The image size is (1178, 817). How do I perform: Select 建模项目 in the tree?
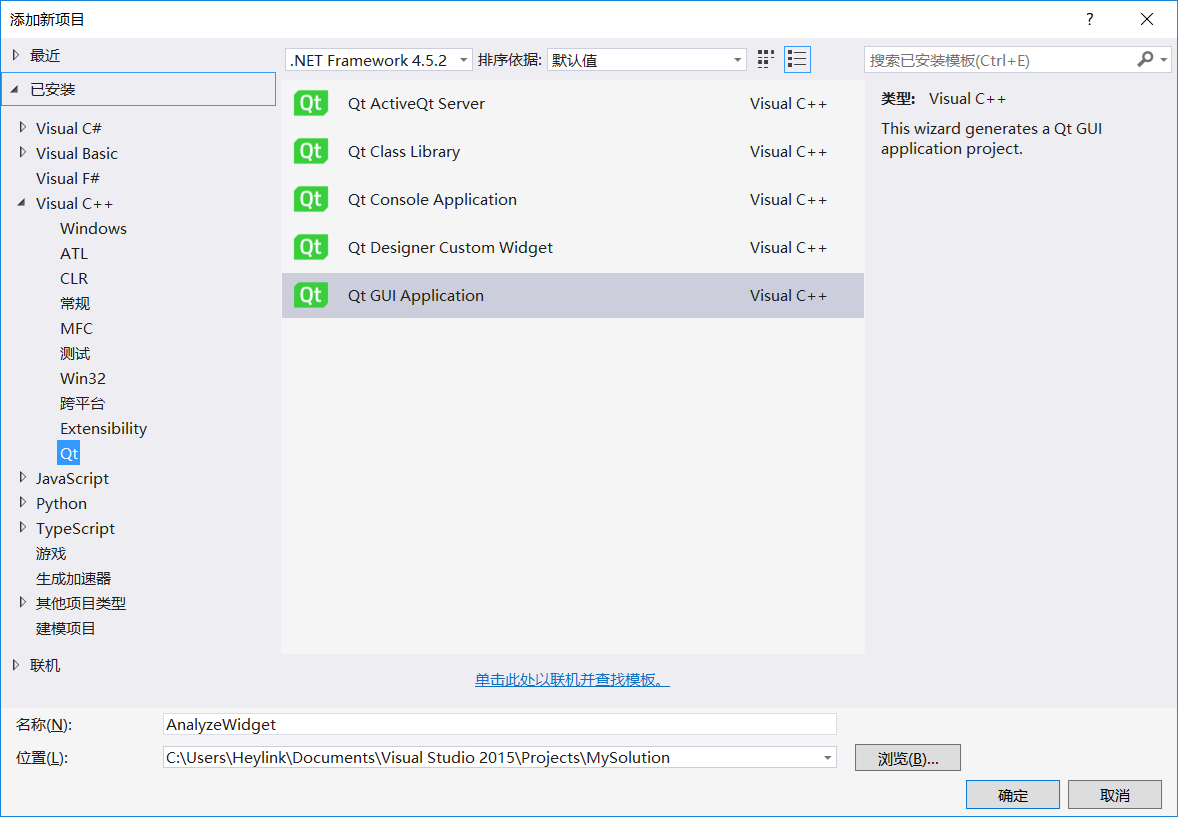pos(66,628)
